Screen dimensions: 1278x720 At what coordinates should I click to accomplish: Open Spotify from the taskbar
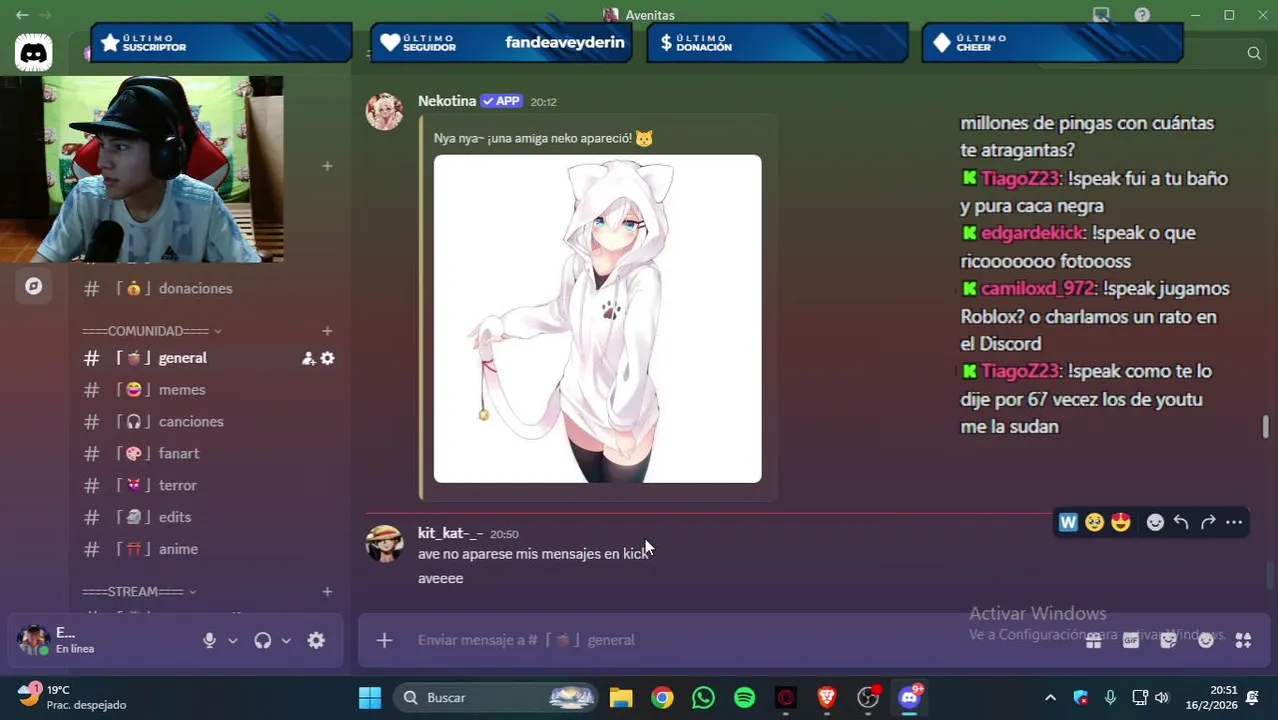pos(745,698)
